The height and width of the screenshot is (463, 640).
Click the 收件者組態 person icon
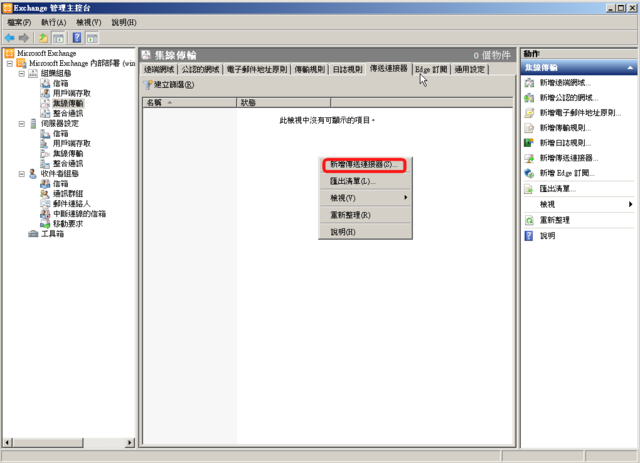click(x=33, y=174)
